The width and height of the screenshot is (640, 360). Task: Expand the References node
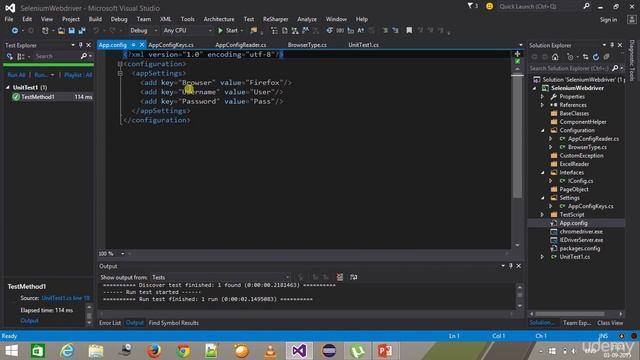coord(542,105)
